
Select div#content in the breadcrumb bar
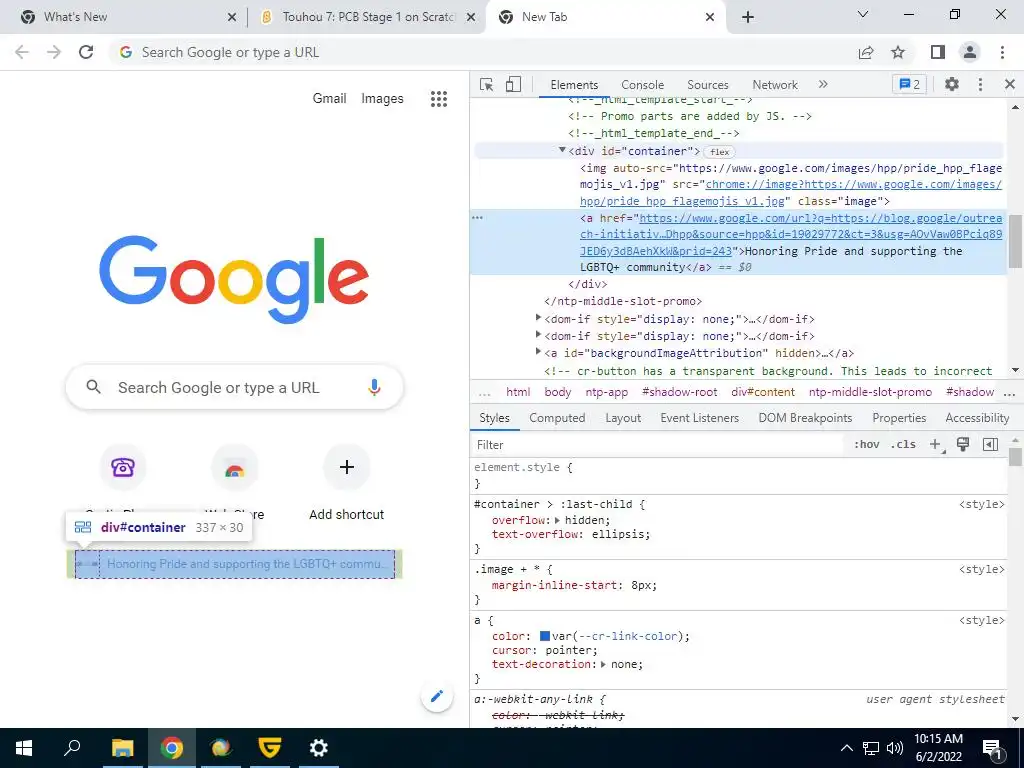[763, 392]
